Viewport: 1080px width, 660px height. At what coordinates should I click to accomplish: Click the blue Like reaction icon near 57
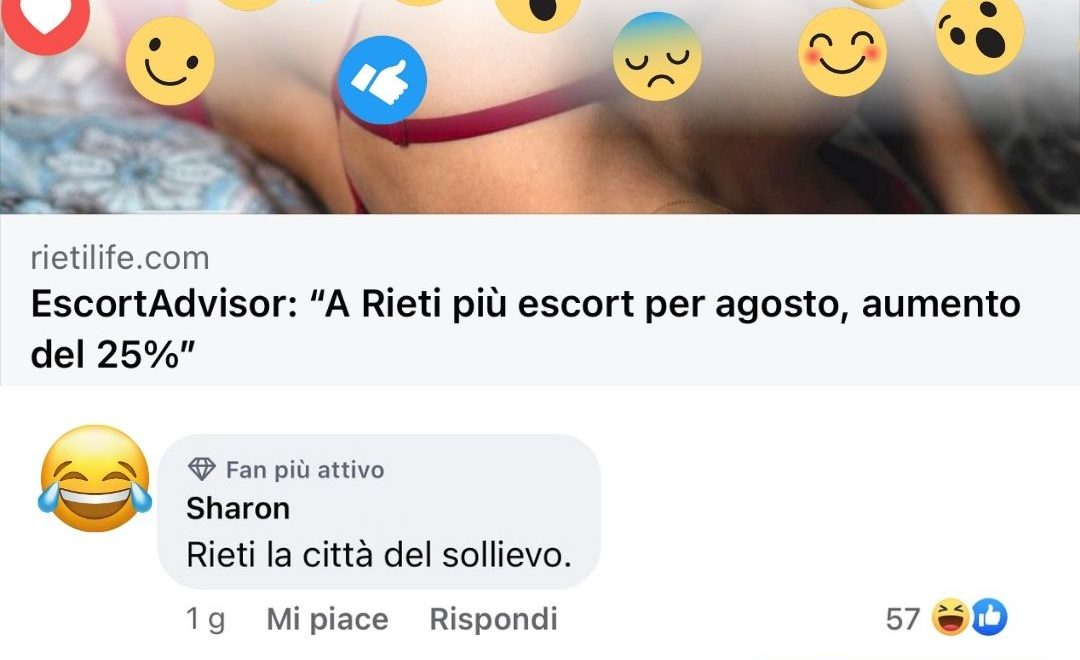(x=989, y=617)
